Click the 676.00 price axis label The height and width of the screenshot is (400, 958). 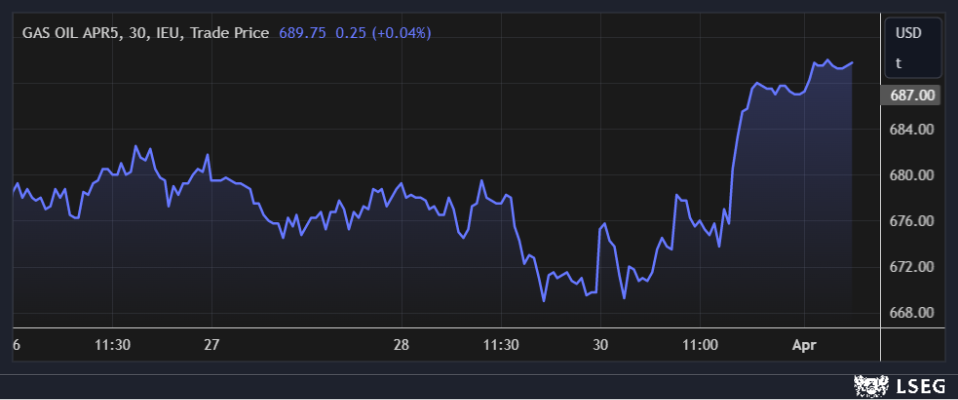[x=911, y=221]
